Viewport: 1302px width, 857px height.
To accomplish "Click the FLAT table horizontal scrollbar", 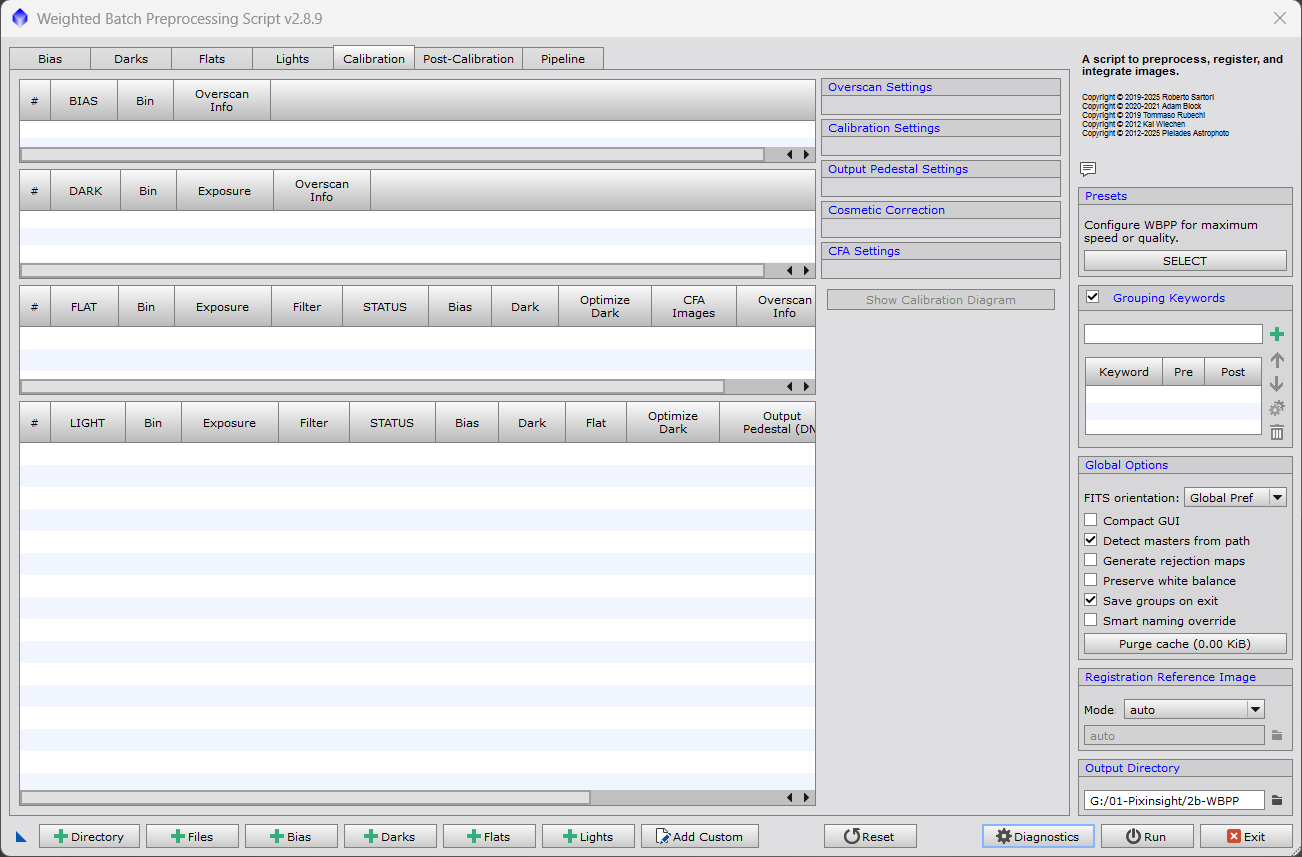I will tap(372, 387).
